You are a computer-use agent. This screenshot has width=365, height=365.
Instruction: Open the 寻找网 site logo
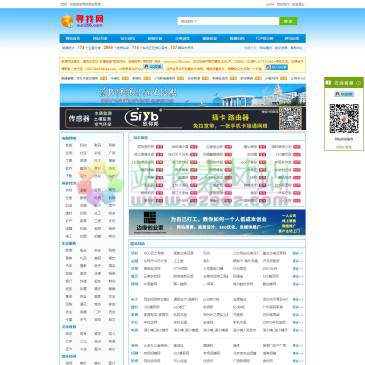(82, 21)
